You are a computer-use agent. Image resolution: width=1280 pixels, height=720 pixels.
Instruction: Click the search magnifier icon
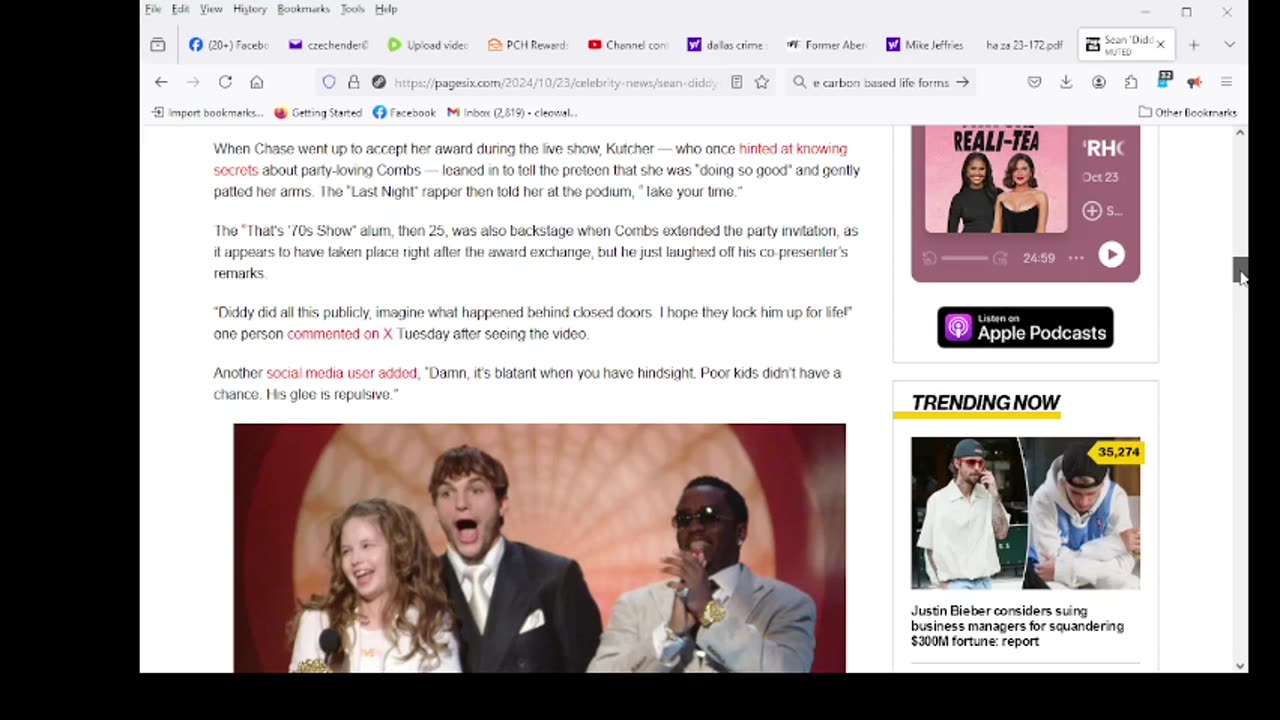tap(799, 82)
